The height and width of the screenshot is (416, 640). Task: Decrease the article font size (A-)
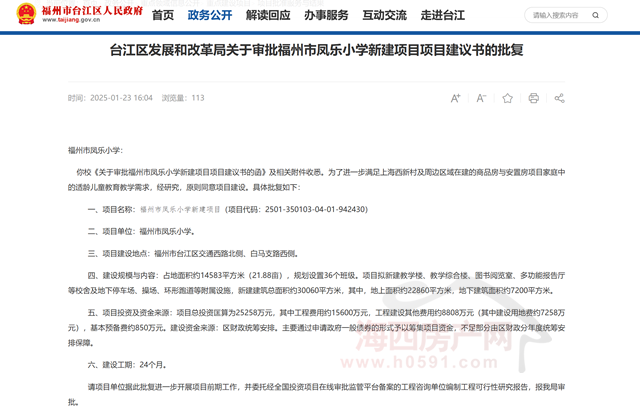pyautogui.click(x=482, y=98)
